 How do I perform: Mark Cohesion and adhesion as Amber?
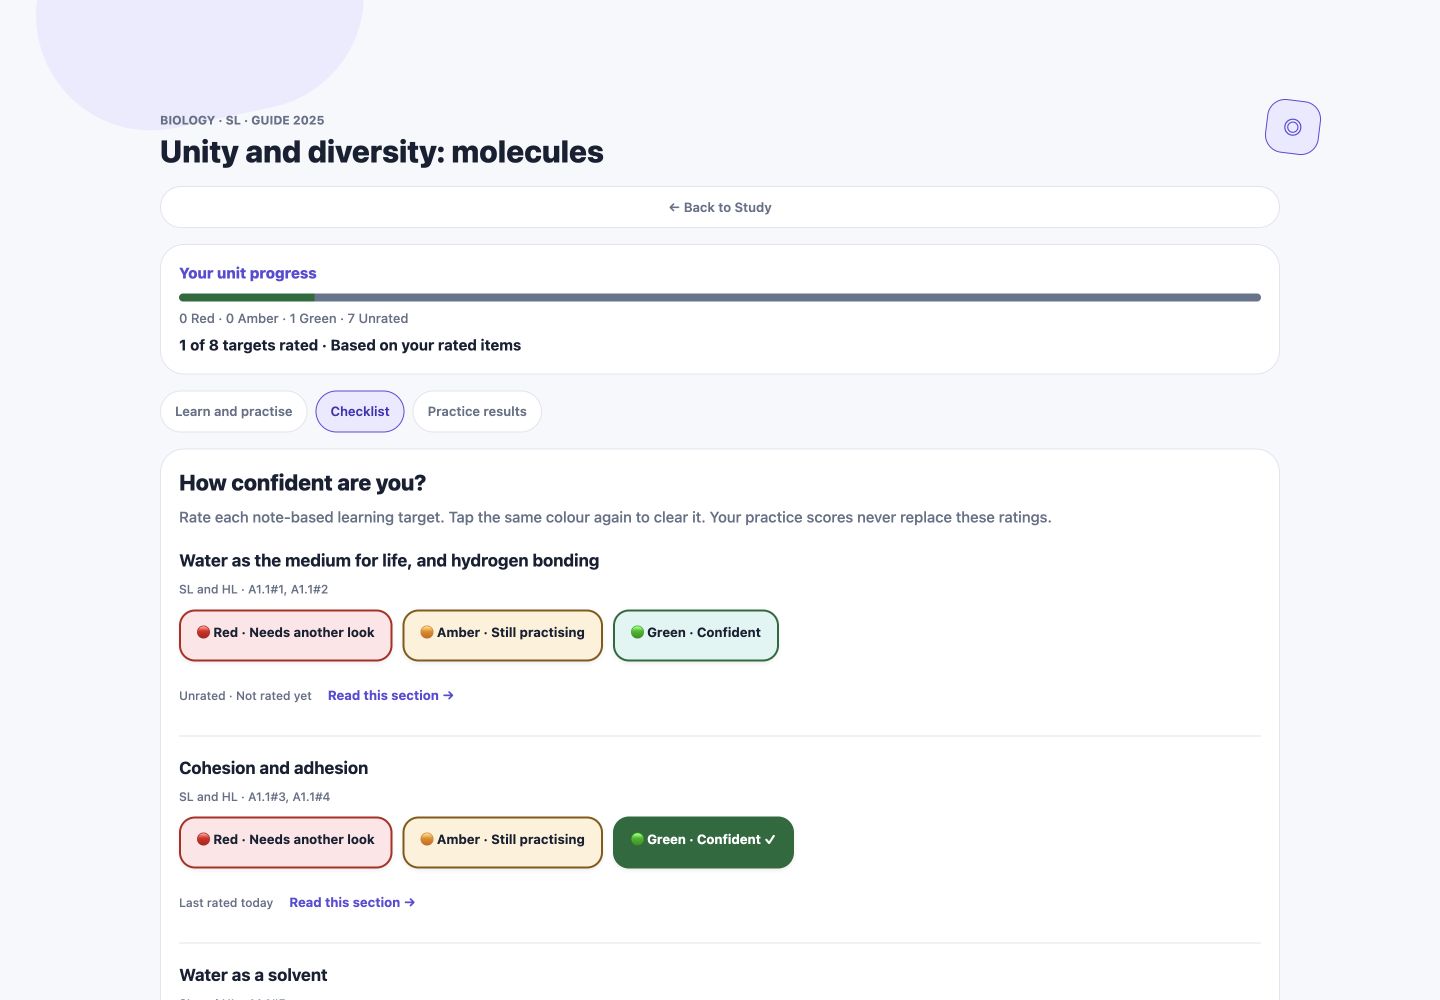[x=502, y=842]
